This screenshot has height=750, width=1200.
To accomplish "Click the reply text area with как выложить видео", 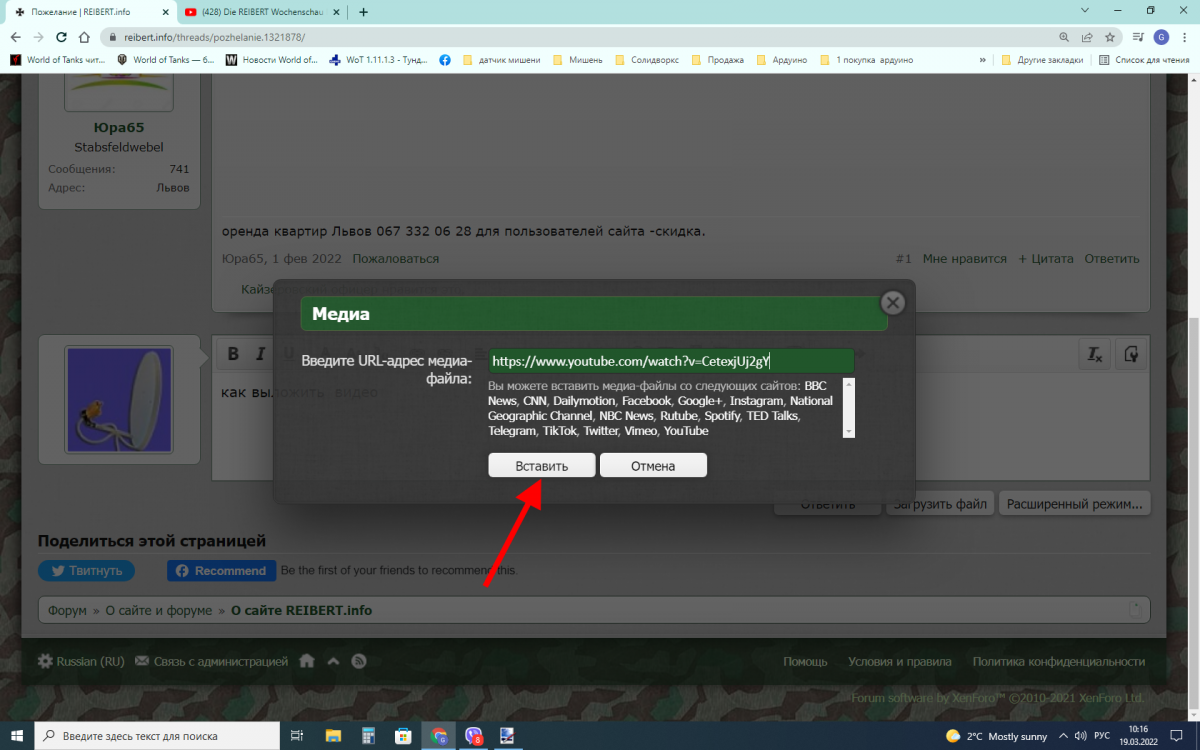I will tap(683, 425).
